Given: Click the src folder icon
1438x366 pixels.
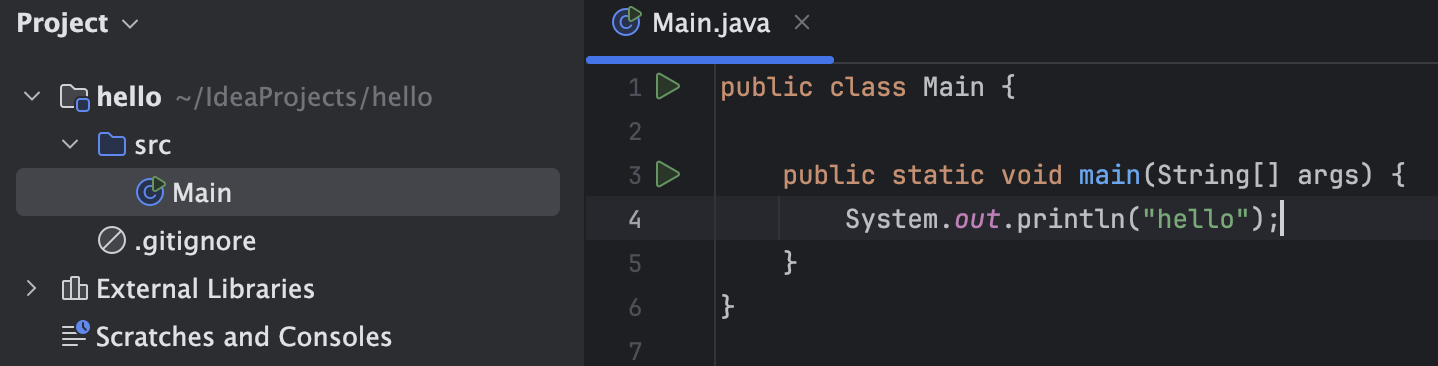Looking at the screenshot, I should tap(112, 145).
